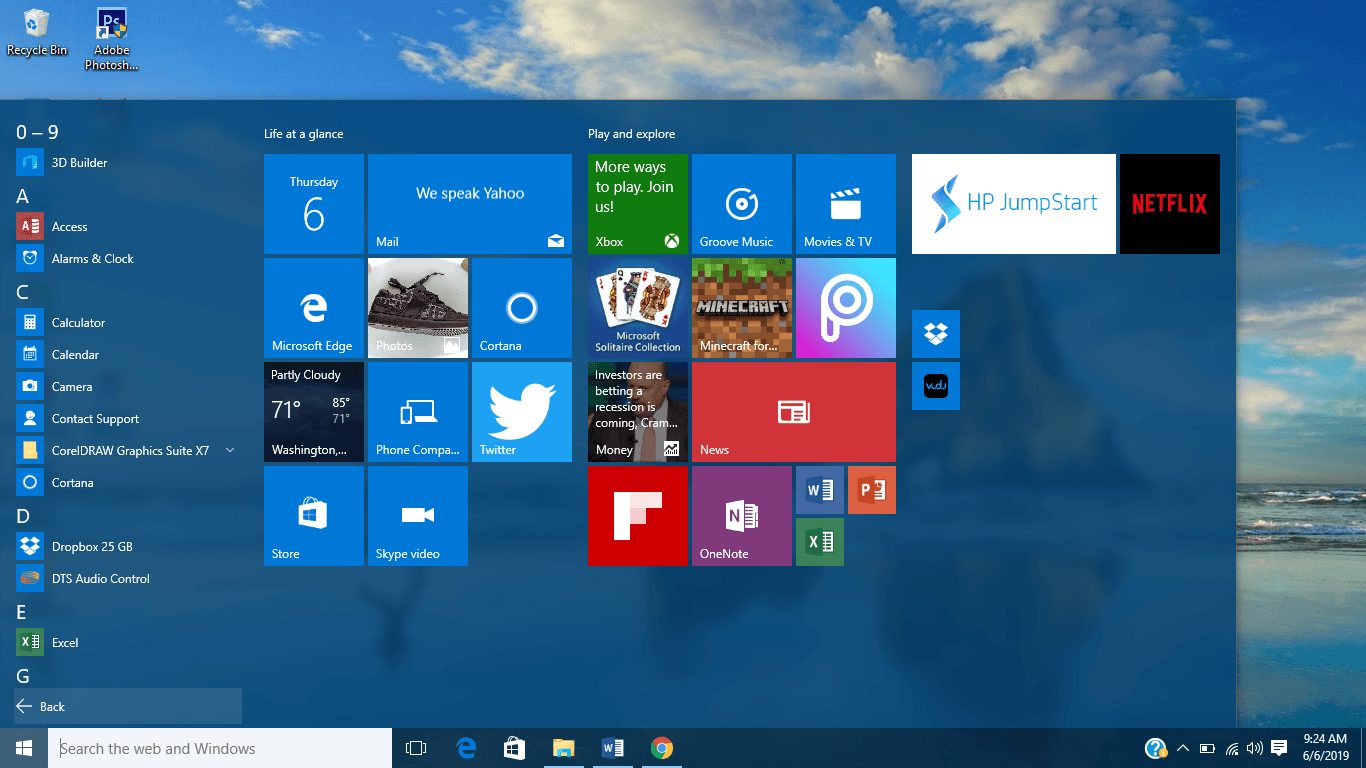The image size is (1366, 768).
Task: Open the PicsArt tile
Action: (x=846, y=308)
